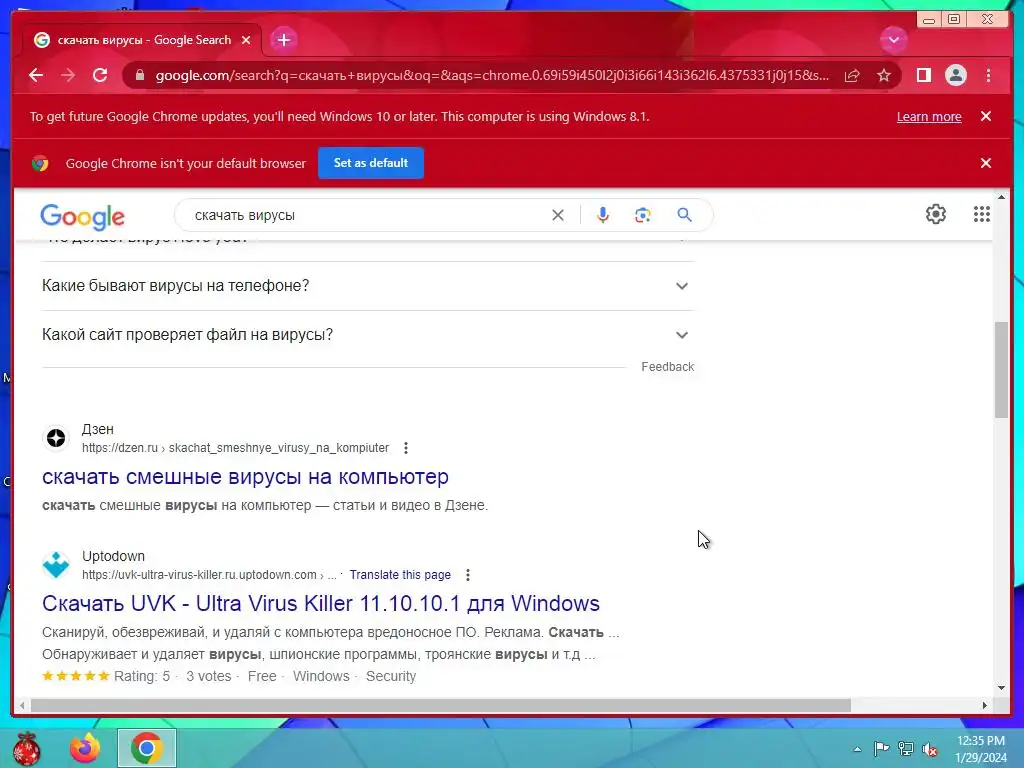Screen dimensions: 1024x768
Task: Click the 'Uptodown' site name text
Action: (x=114, y=556)
